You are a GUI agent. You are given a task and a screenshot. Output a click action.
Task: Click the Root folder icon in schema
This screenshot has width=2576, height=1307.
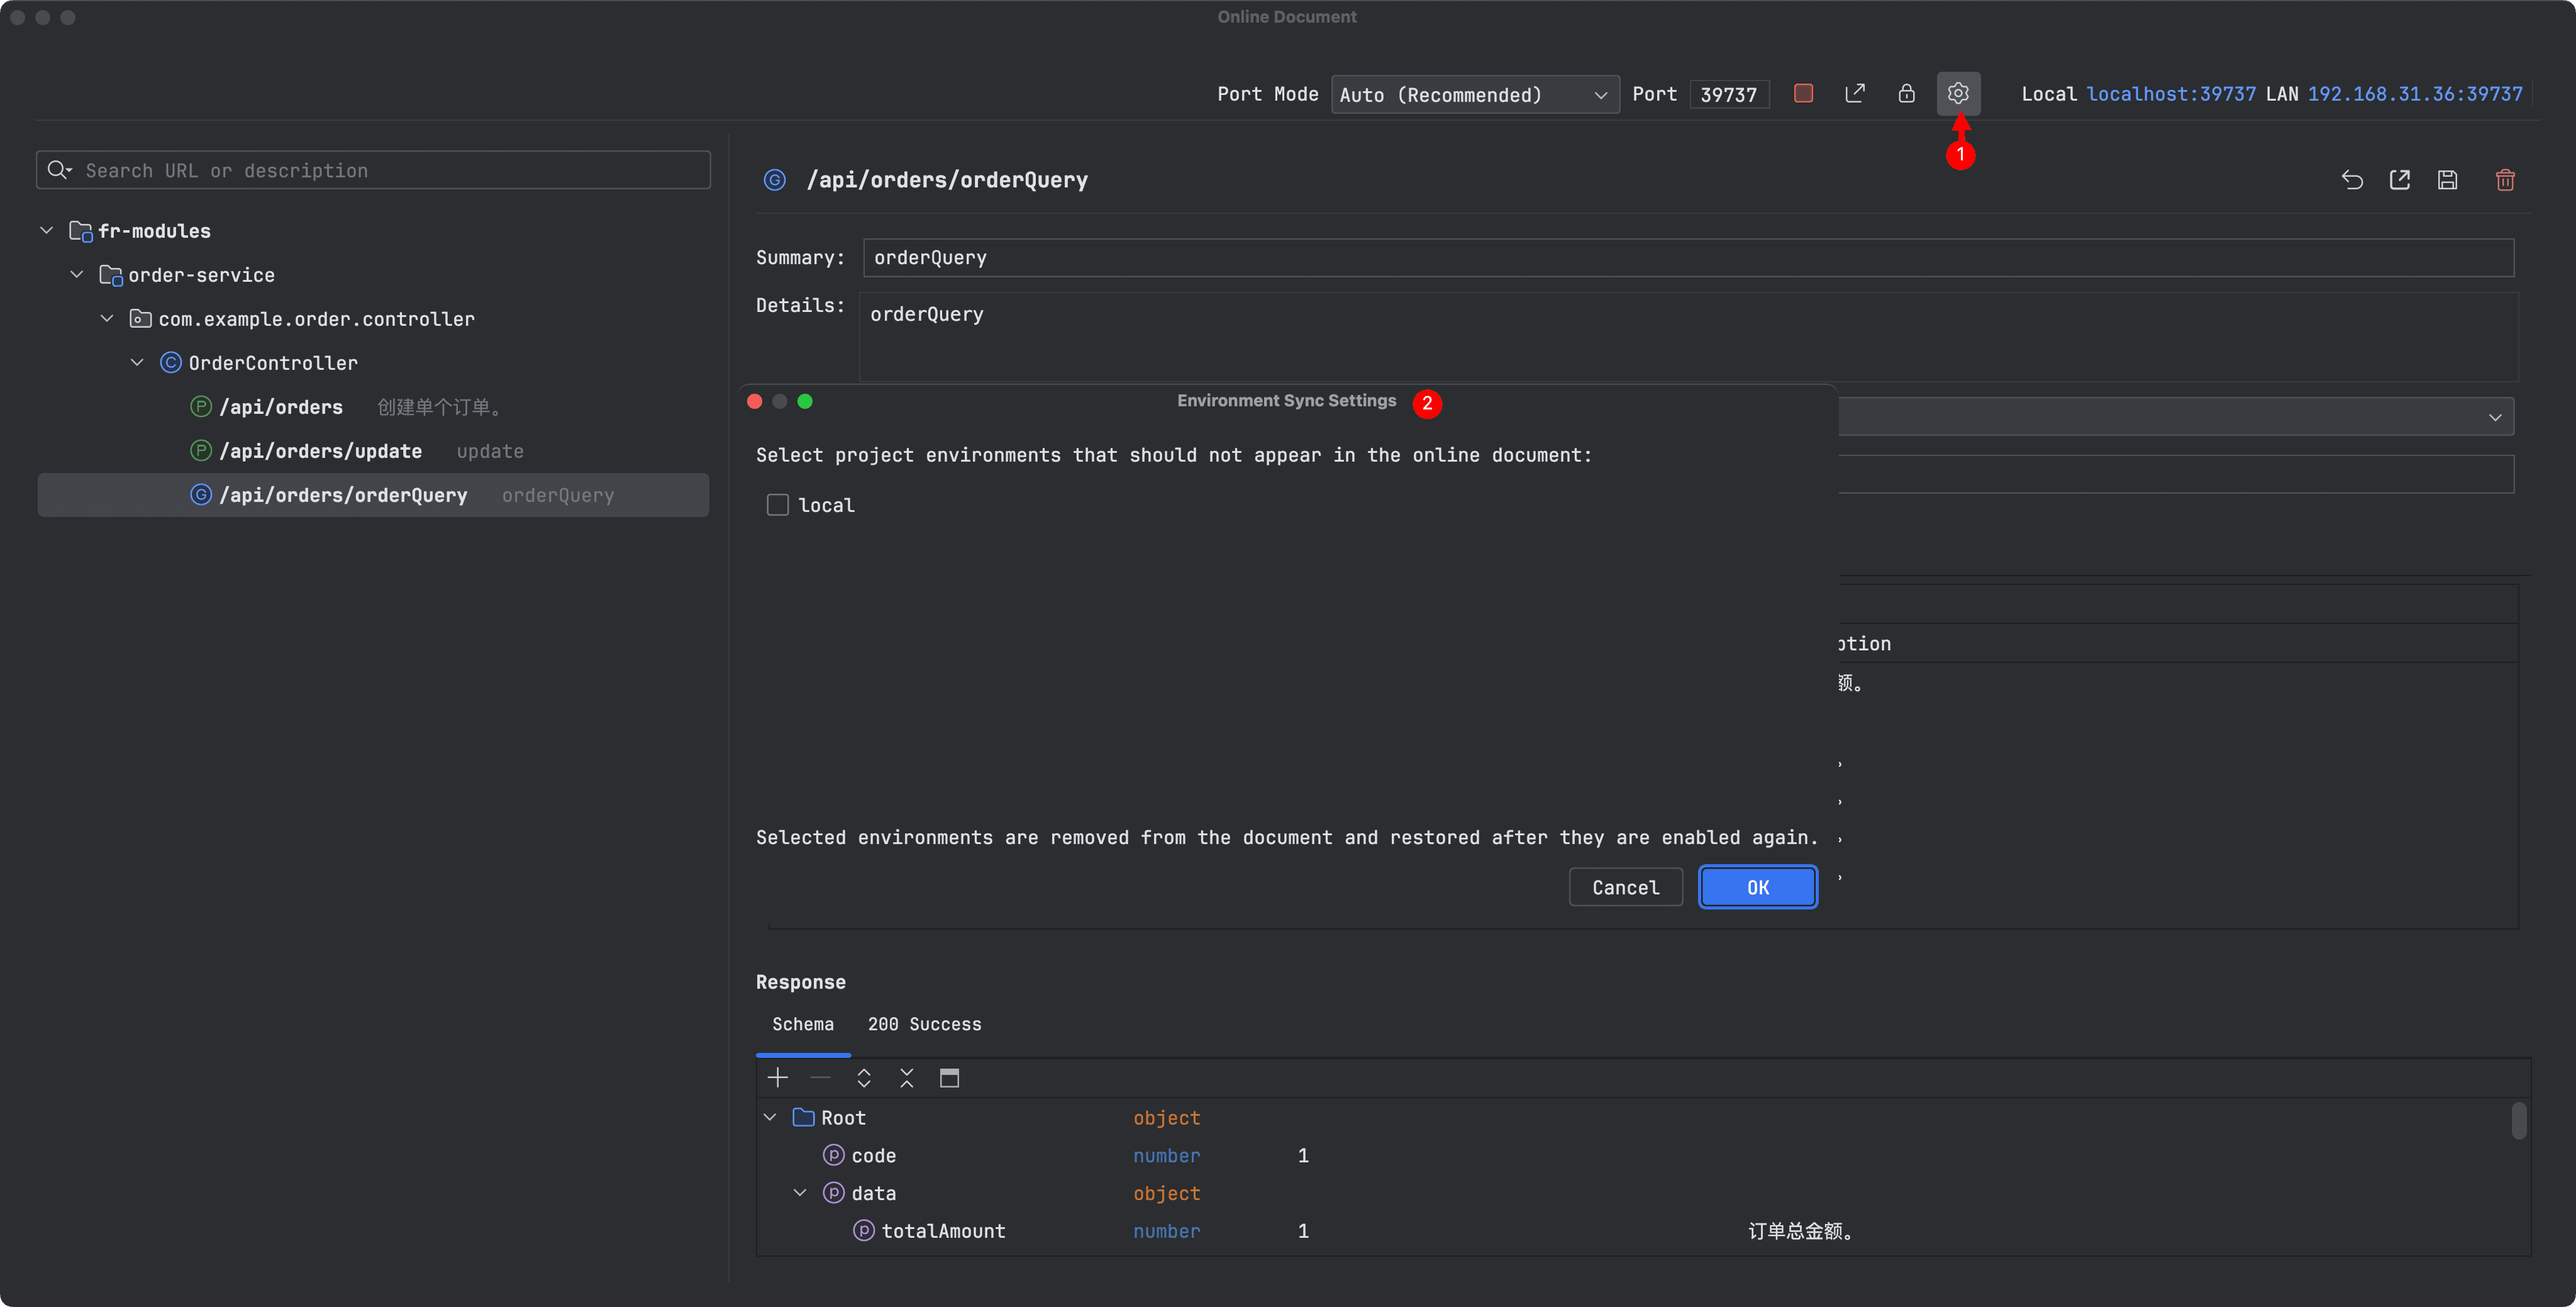(803, 1117)
